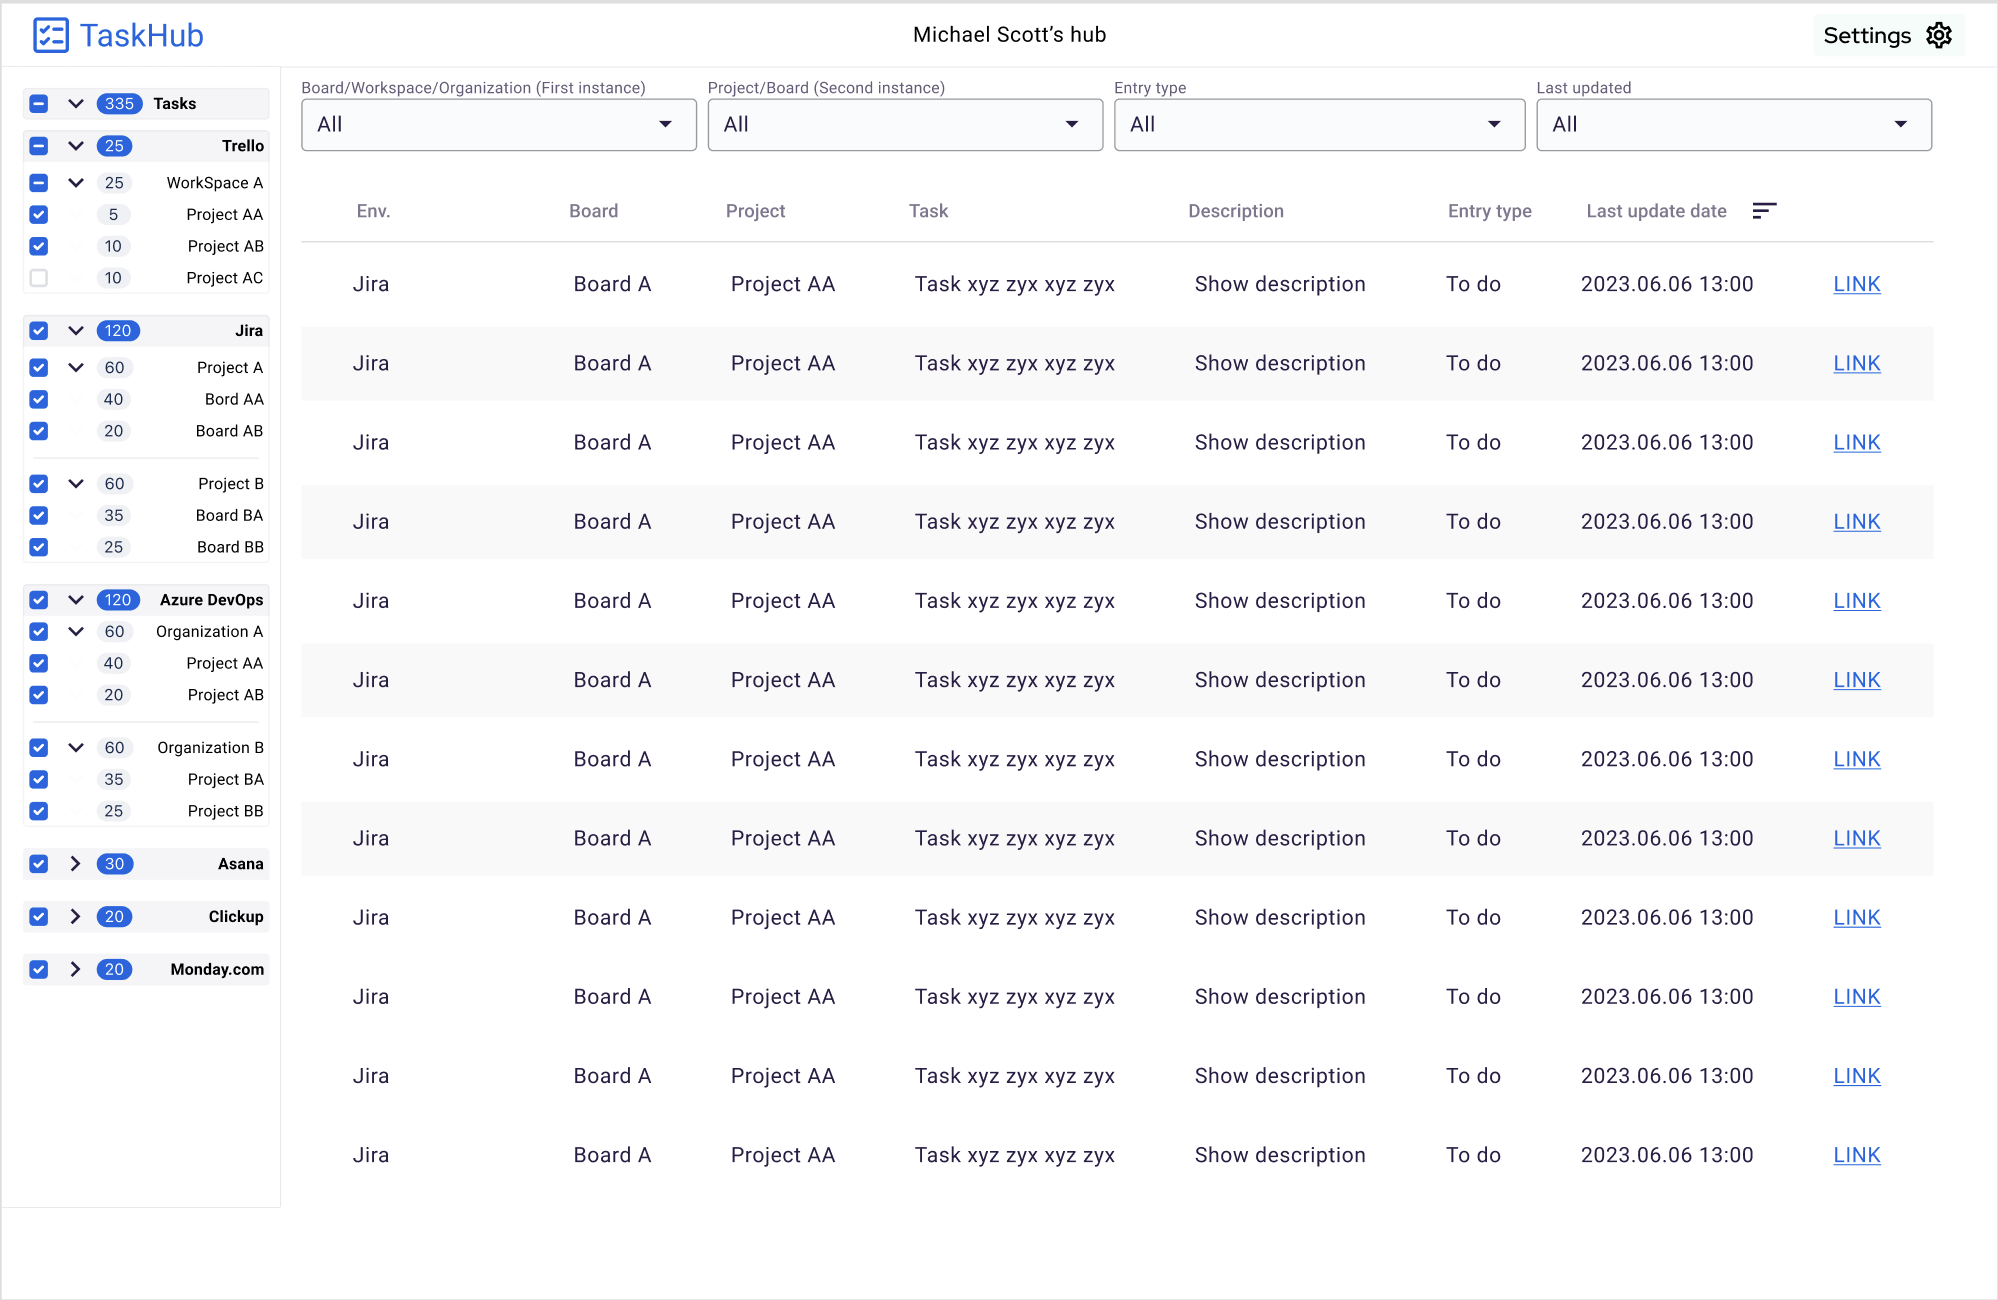This screenshot has height=1300, width=1998.
Task: Collapse Organization A chevron
Action: pos(76,632)
